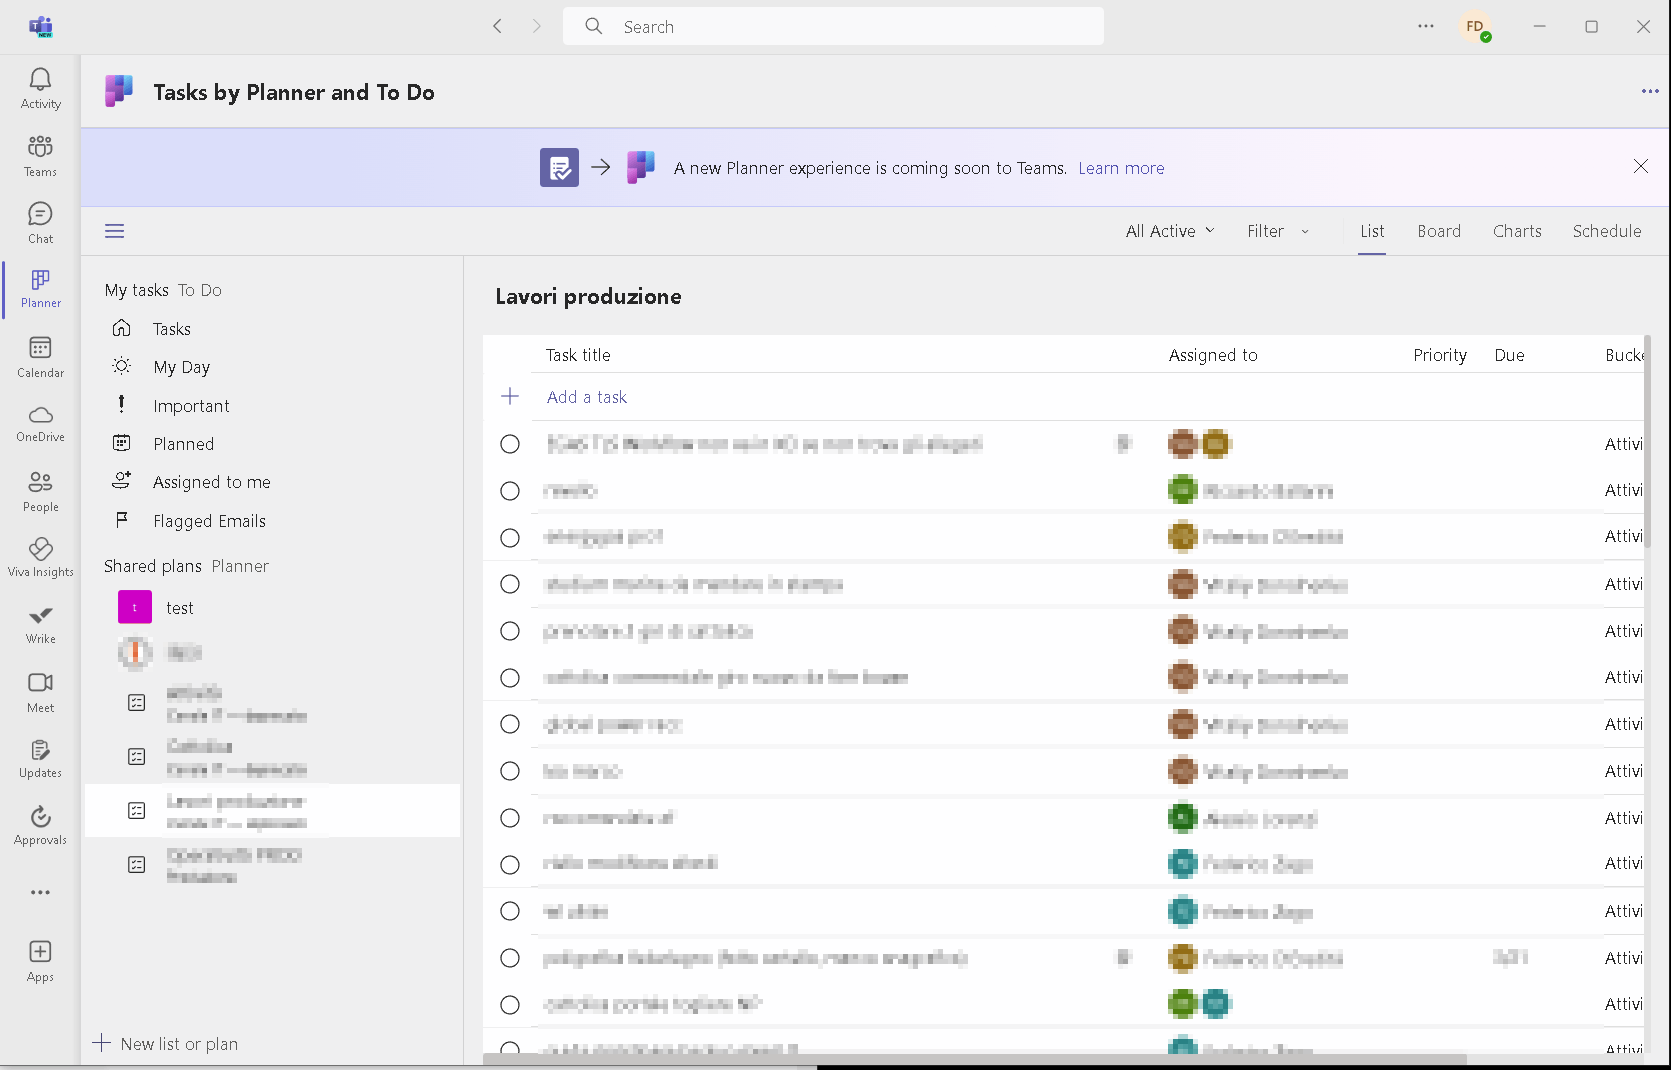
Task: Click the Search input field
Action: (x=833, y=27)
